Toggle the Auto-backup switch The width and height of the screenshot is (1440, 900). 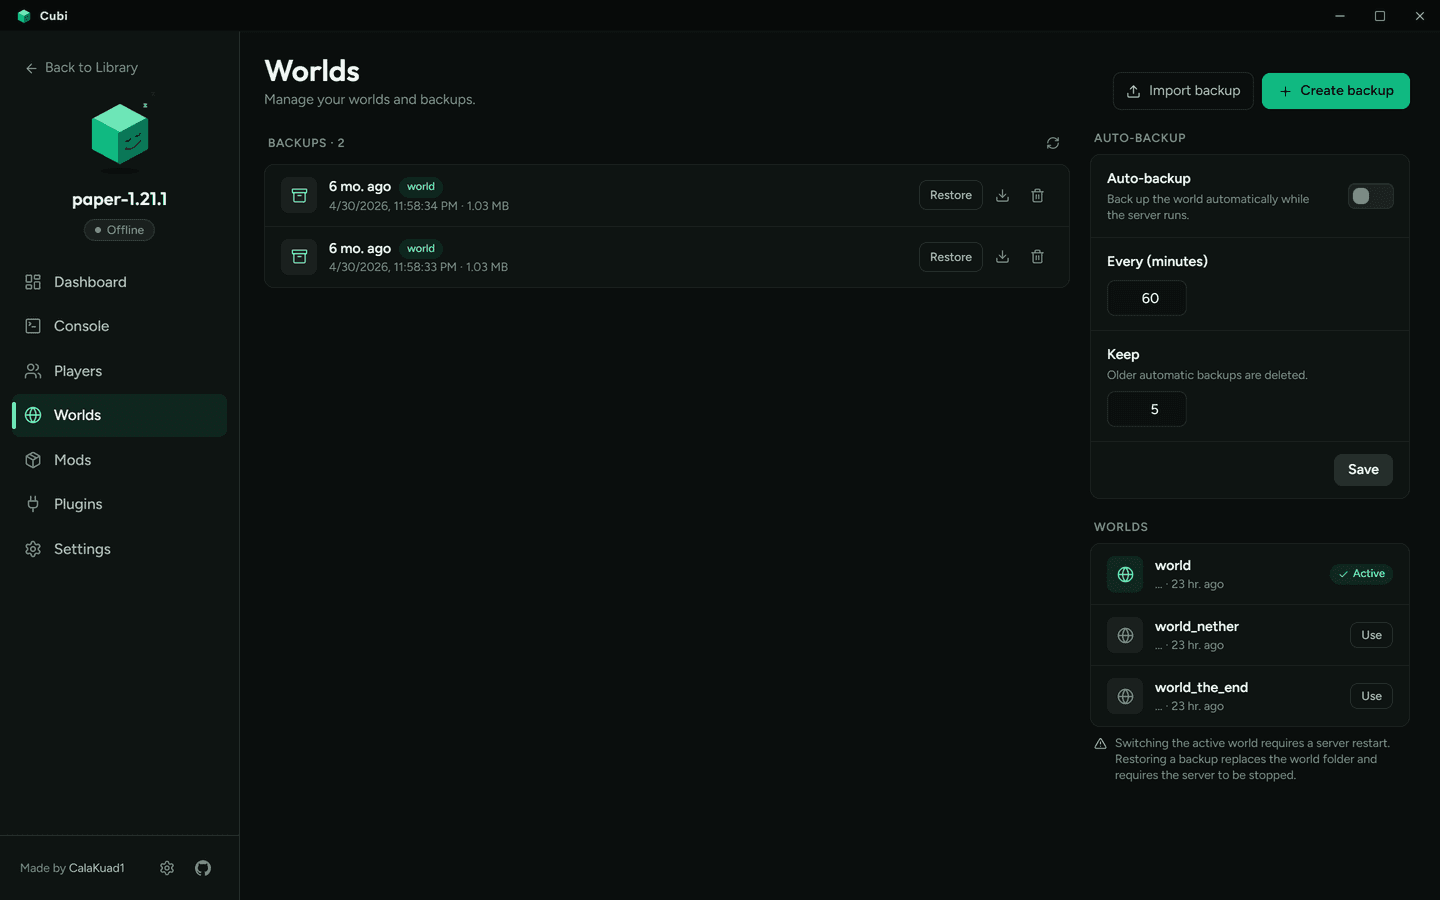coord(1370,196)
